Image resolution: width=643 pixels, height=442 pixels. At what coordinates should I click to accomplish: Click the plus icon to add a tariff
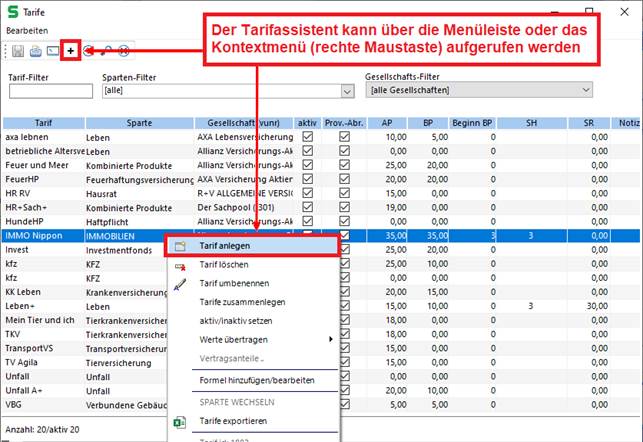click(70, 49)
